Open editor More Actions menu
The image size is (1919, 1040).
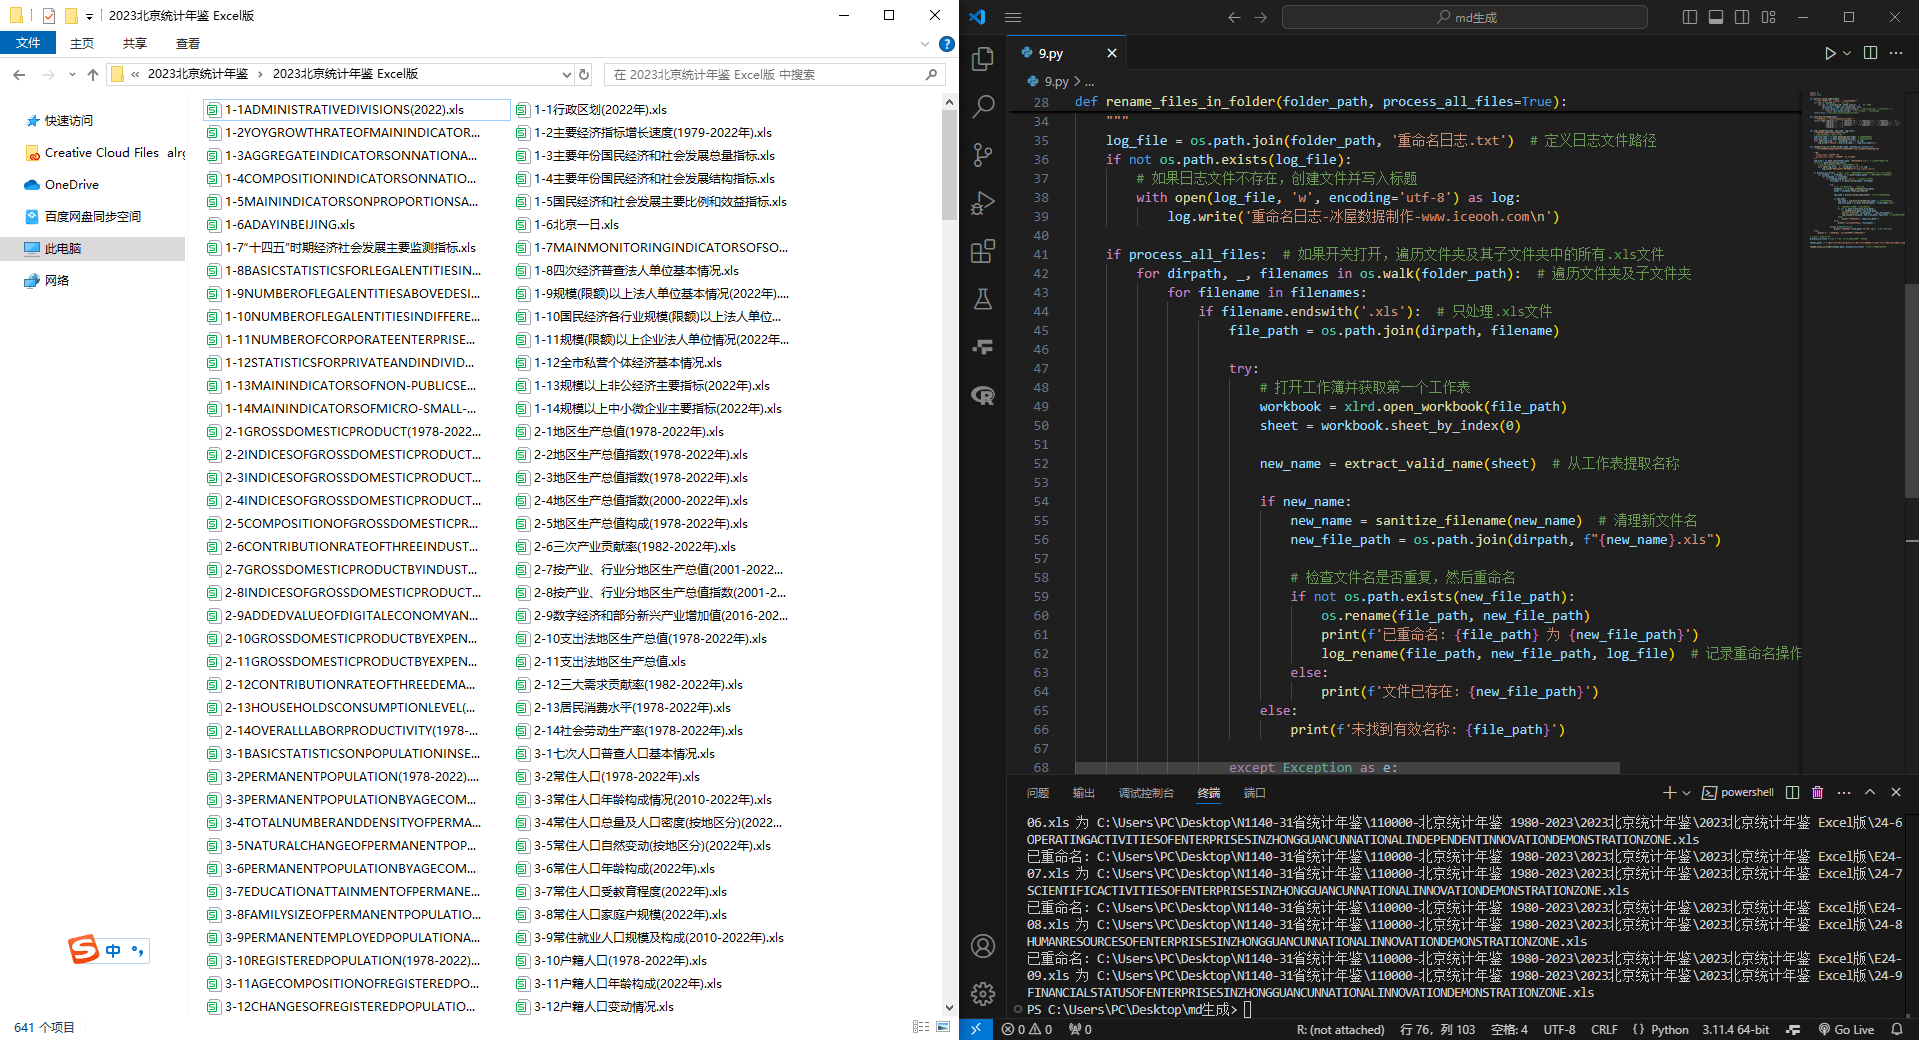(1896, 53)
